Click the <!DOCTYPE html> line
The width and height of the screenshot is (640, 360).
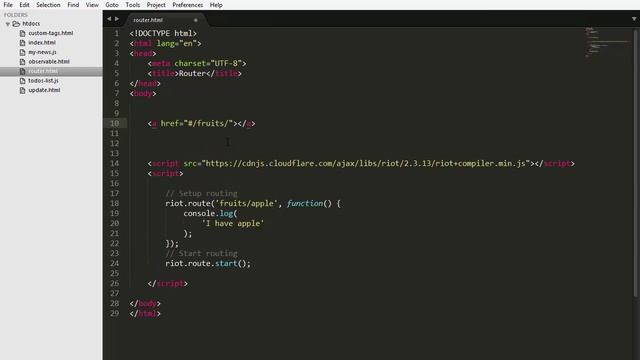coord(163,33)
